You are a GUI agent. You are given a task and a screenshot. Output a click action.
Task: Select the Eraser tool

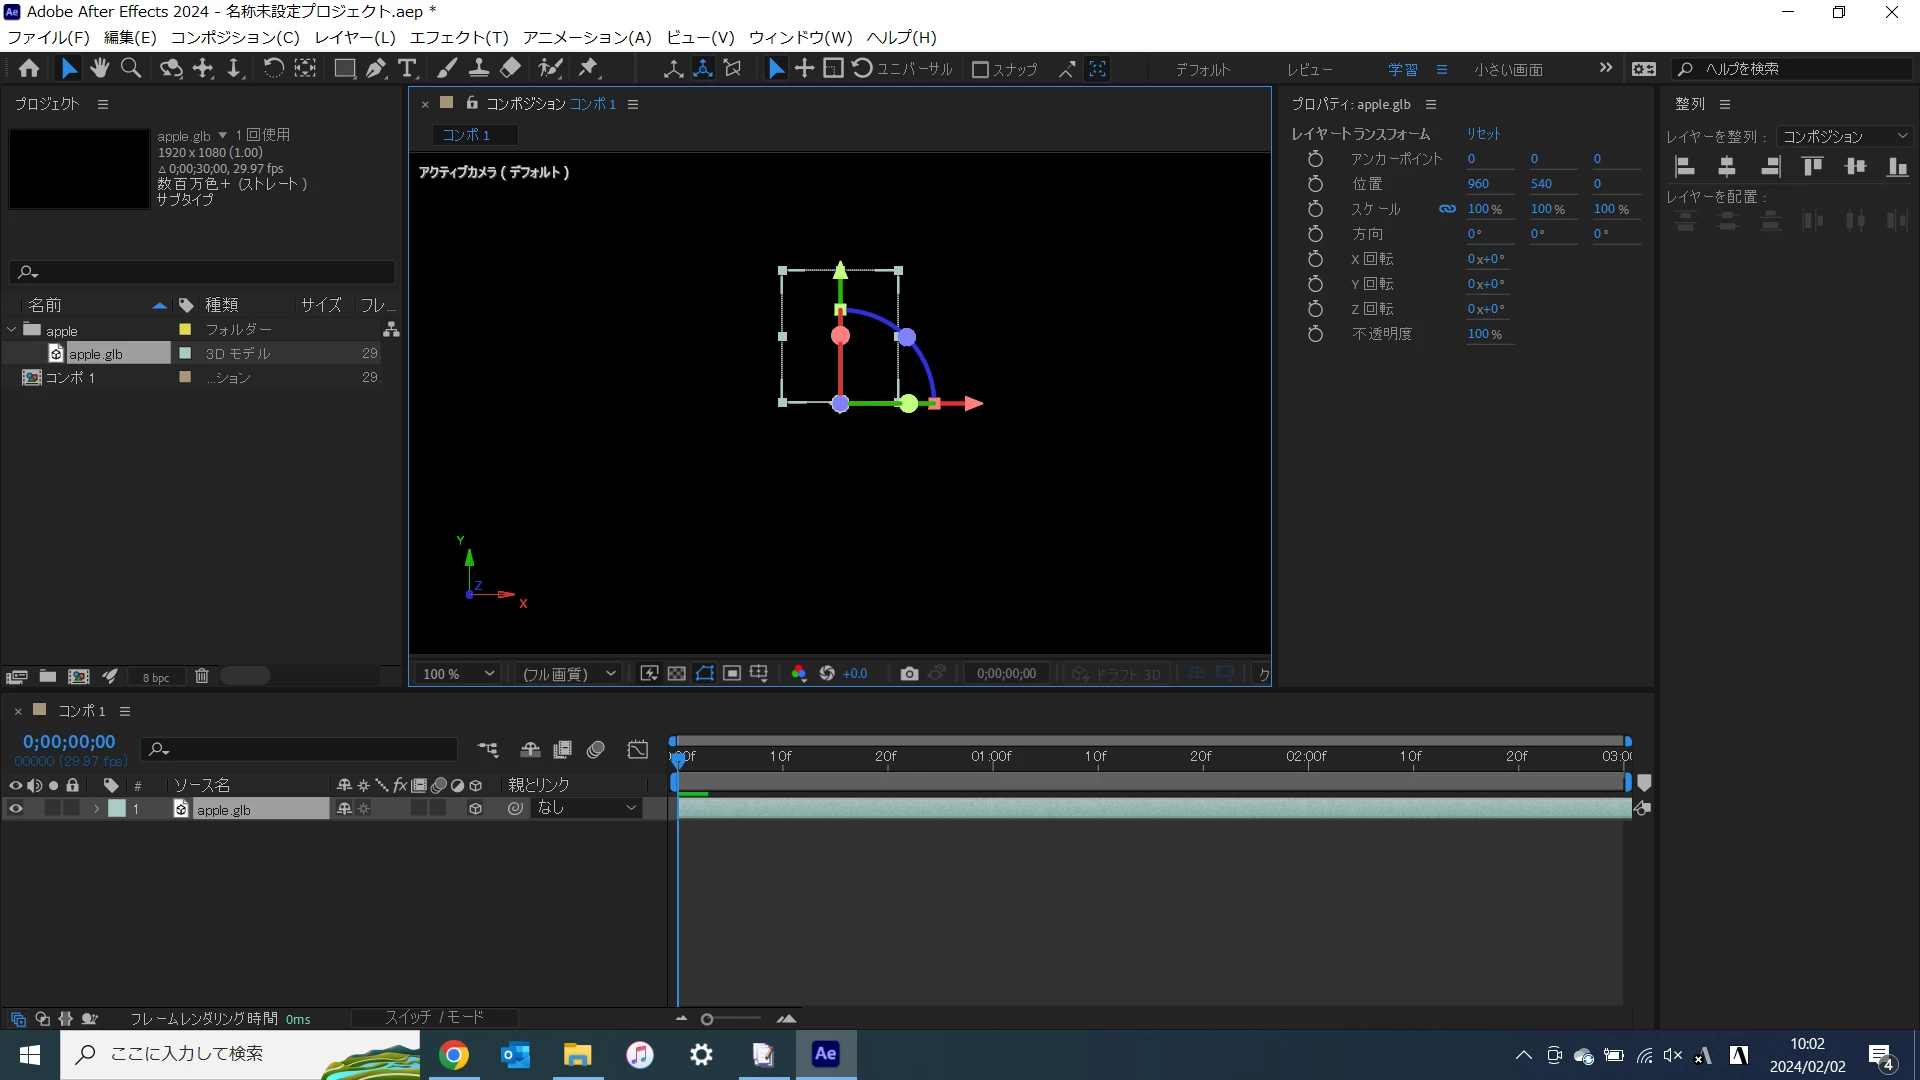(x=511, y=68)
